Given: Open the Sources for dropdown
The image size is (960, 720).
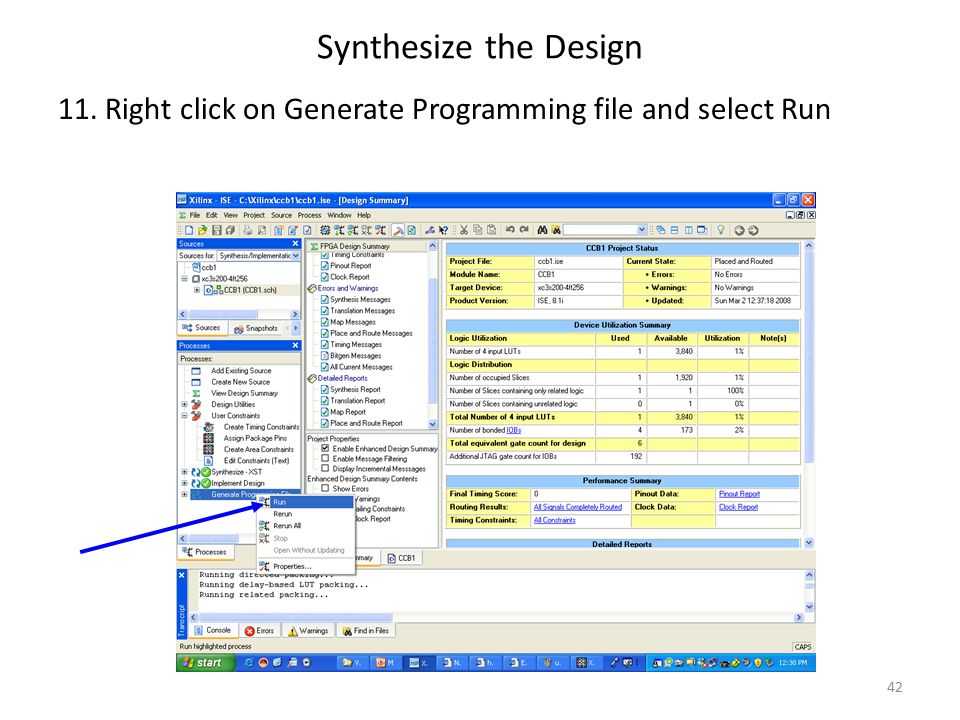Looking at the screenshot, I should pos(296,256).
